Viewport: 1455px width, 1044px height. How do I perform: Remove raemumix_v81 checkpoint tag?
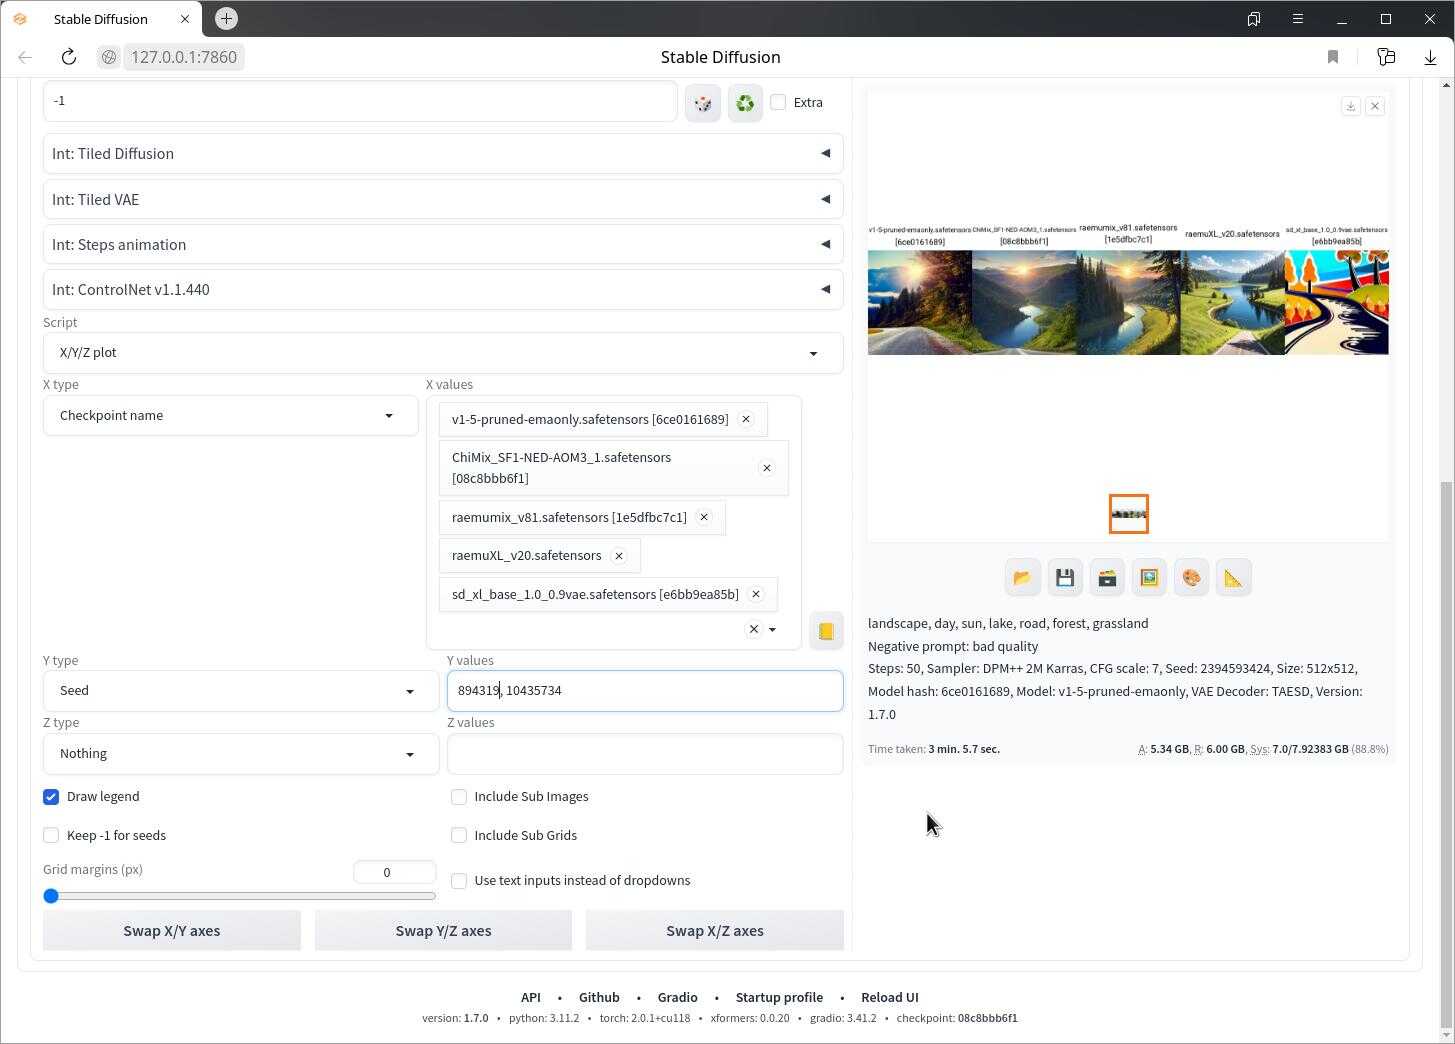click(x=704, y=517)
